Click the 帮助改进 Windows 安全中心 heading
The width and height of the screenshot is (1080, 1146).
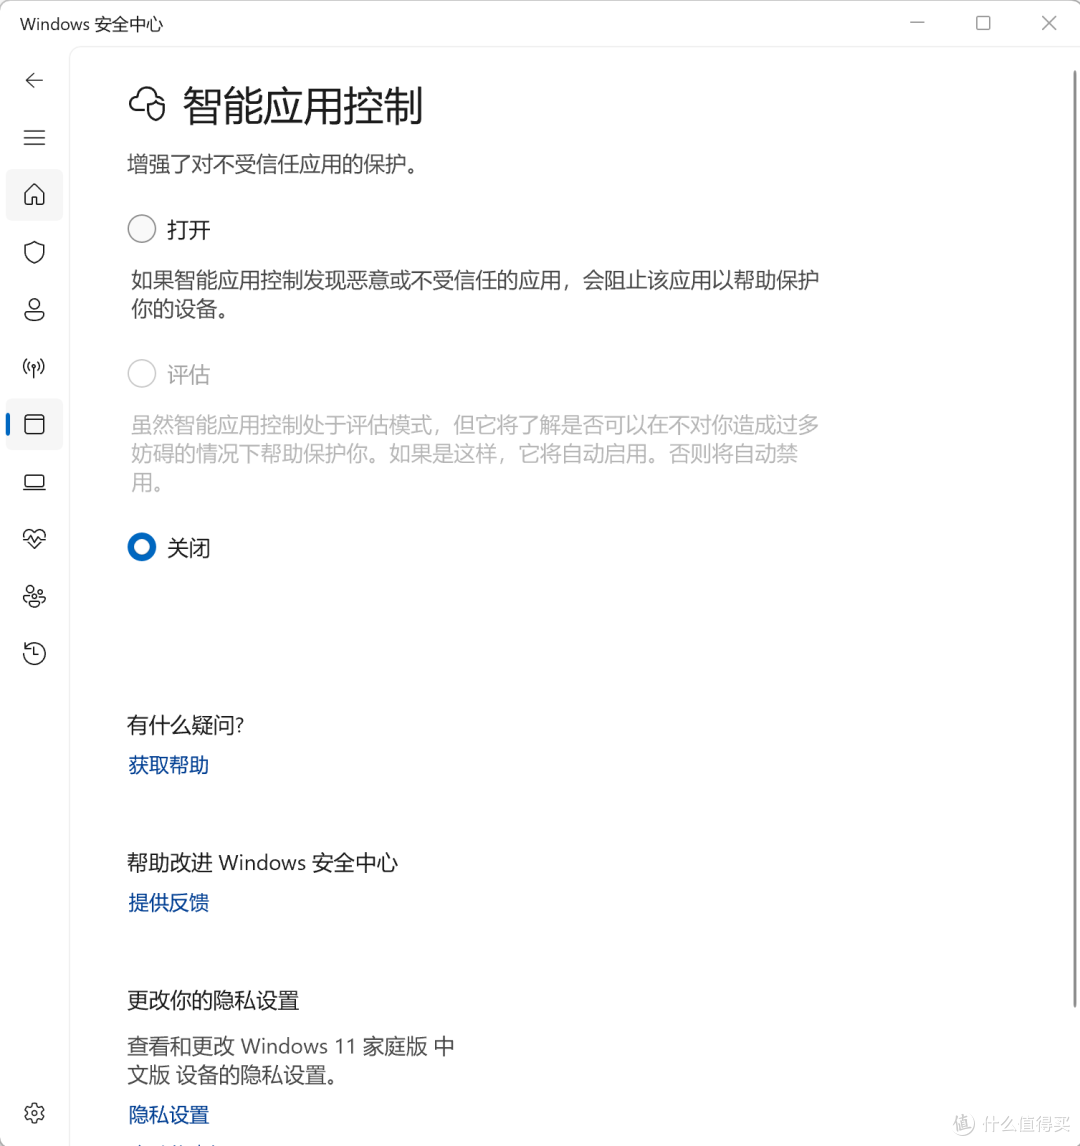[x=262, y=862]
